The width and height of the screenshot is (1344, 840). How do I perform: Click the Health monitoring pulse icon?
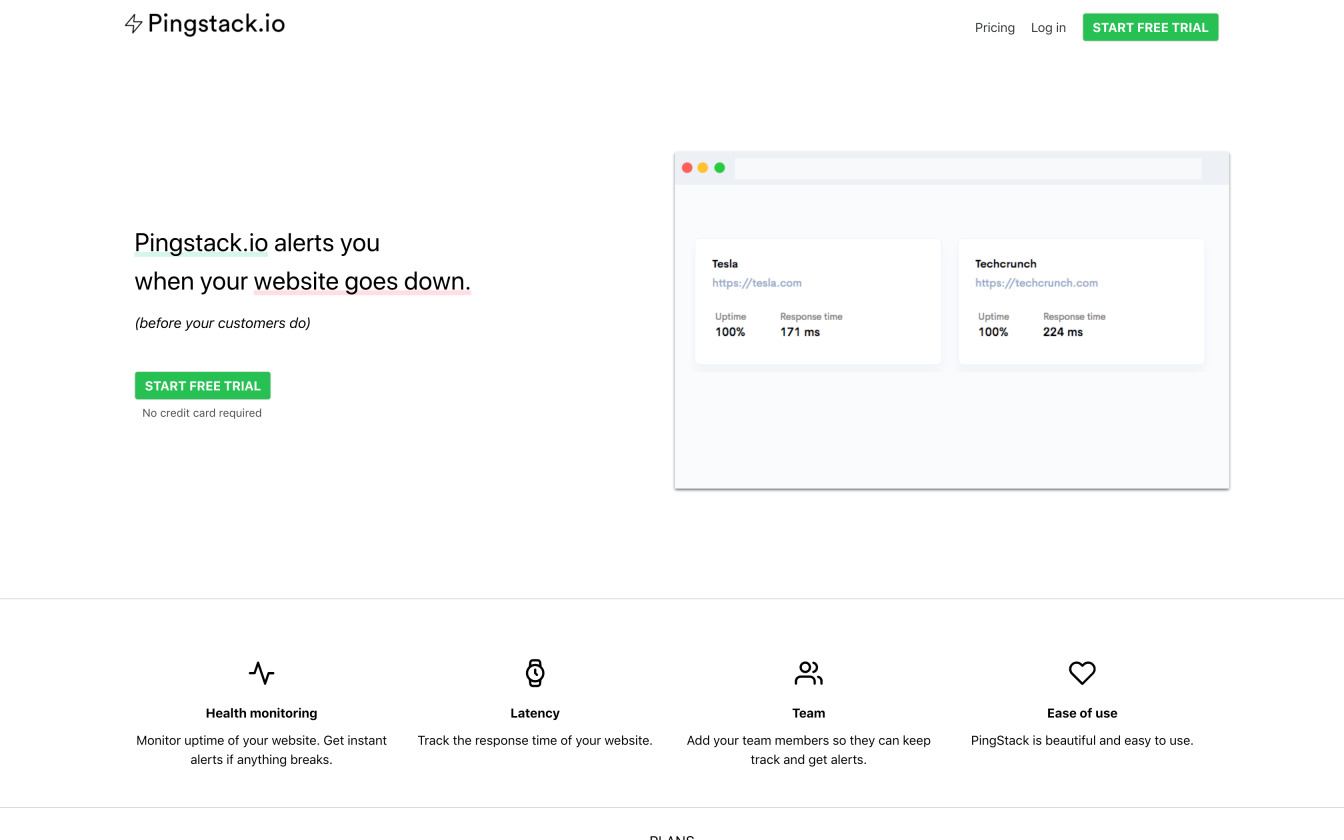coord(261,673)
